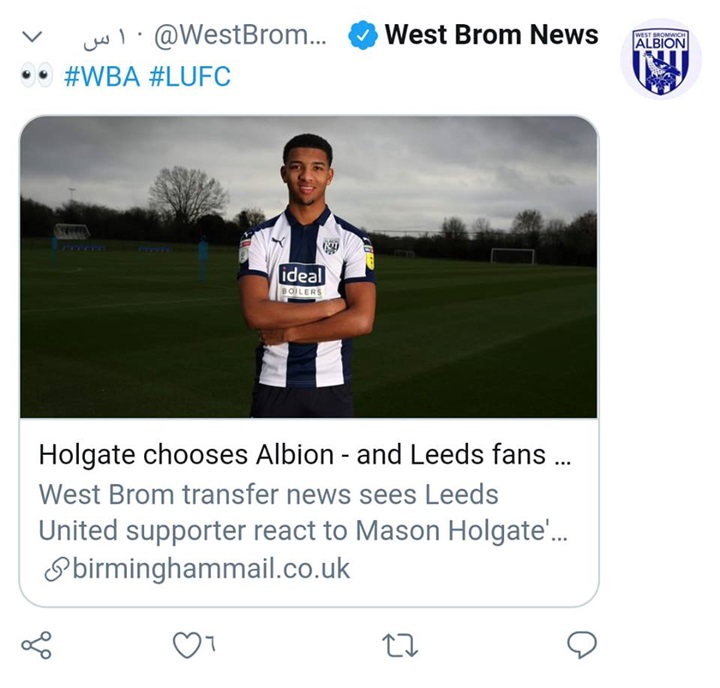Open the West Bromwich Albion crest avatar
The height and width of the screenshot is (688, 720).
tap(661, 59)
